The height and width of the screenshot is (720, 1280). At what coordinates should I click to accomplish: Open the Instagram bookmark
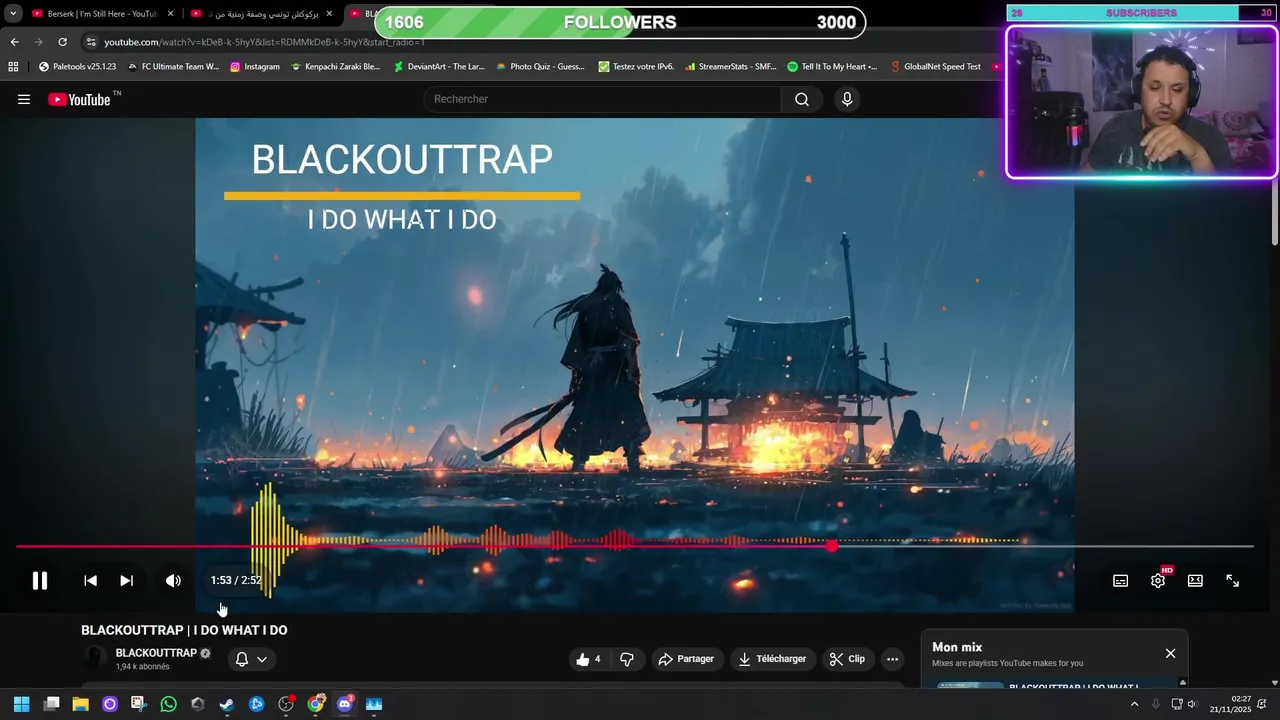[255, 67]
